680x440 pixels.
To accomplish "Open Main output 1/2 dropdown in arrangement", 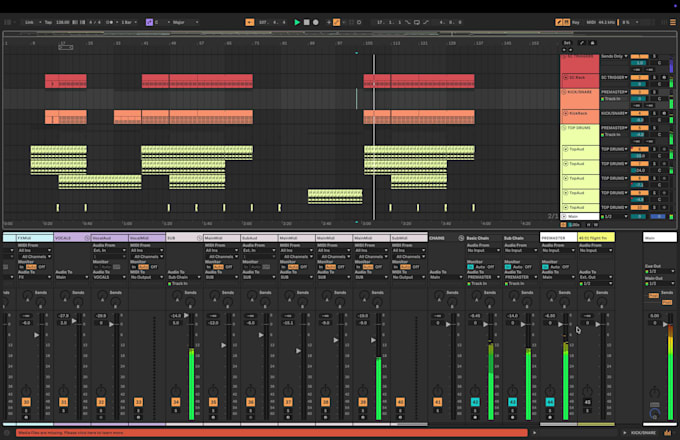I will pos(614,216).
